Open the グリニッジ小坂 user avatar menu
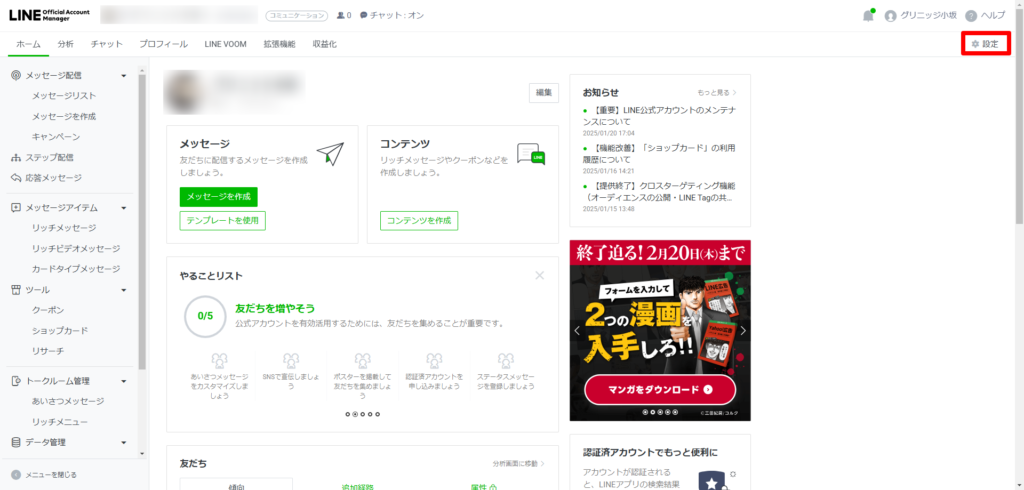 click(x=890, y=16)
